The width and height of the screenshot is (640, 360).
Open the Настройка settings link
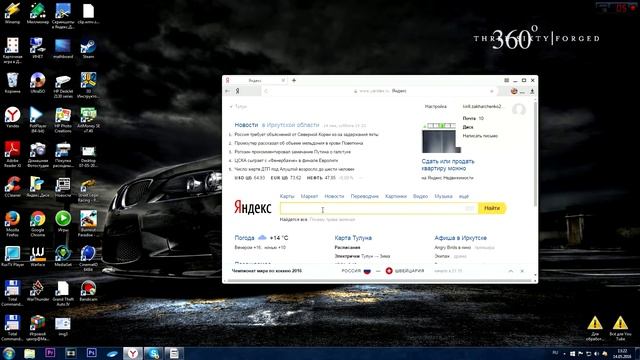tap(436, 107)
